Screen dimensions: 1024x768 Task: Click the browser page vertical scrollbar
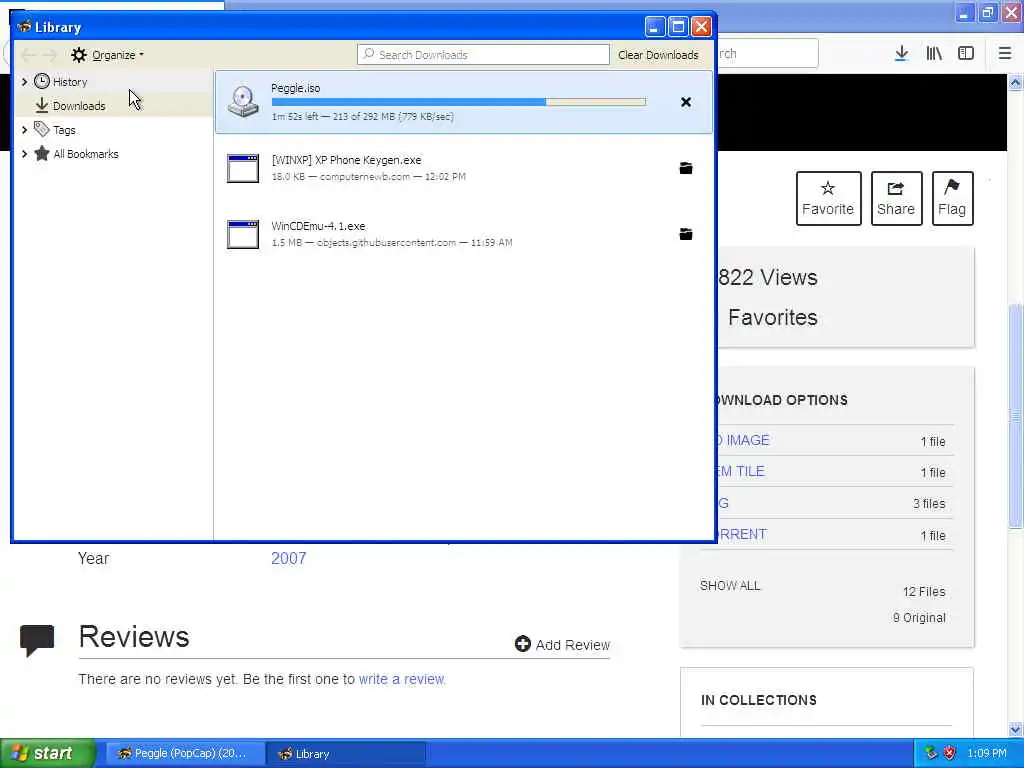1015,415
